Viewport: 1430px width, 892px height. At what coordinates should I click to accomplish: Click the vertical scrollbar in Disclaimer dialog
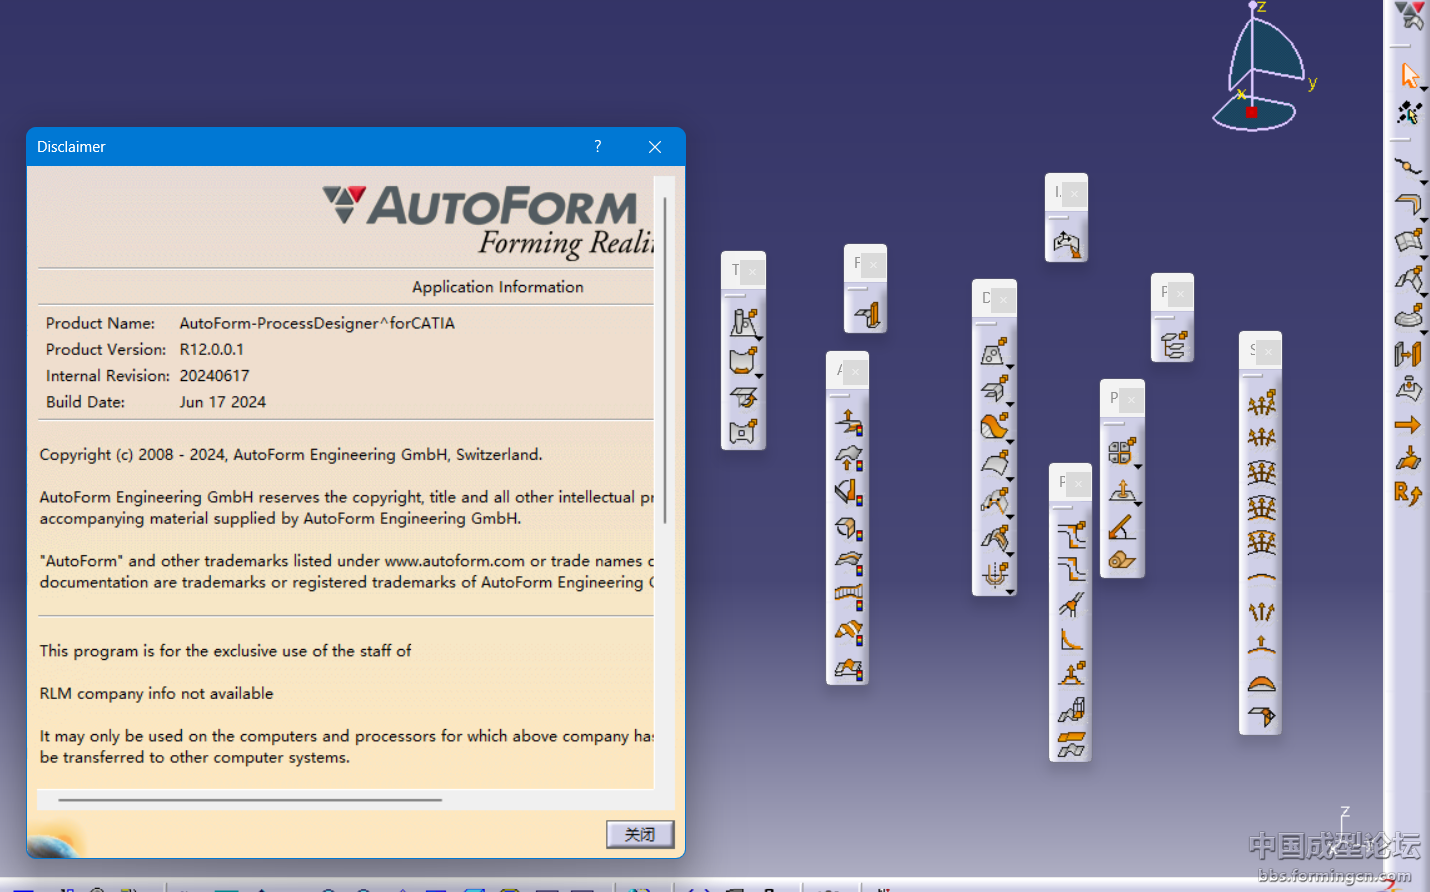pyautogui.click(x=664, y=360)
